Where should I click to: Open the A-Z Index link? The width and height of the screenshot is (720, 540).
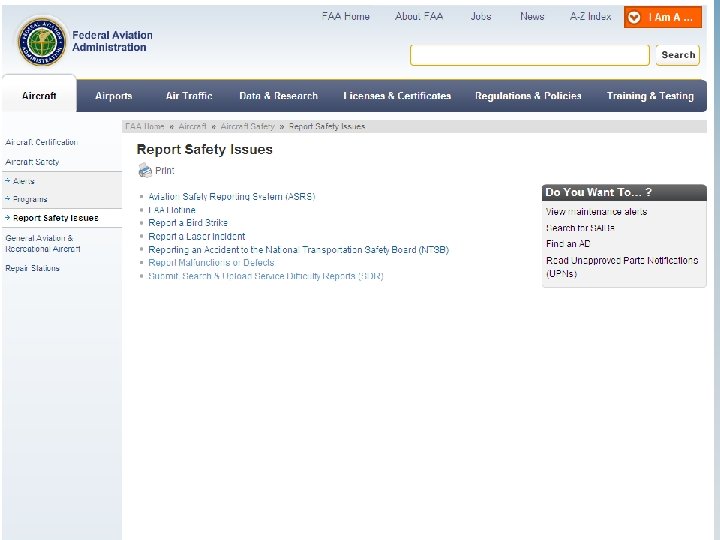(591, 17)
